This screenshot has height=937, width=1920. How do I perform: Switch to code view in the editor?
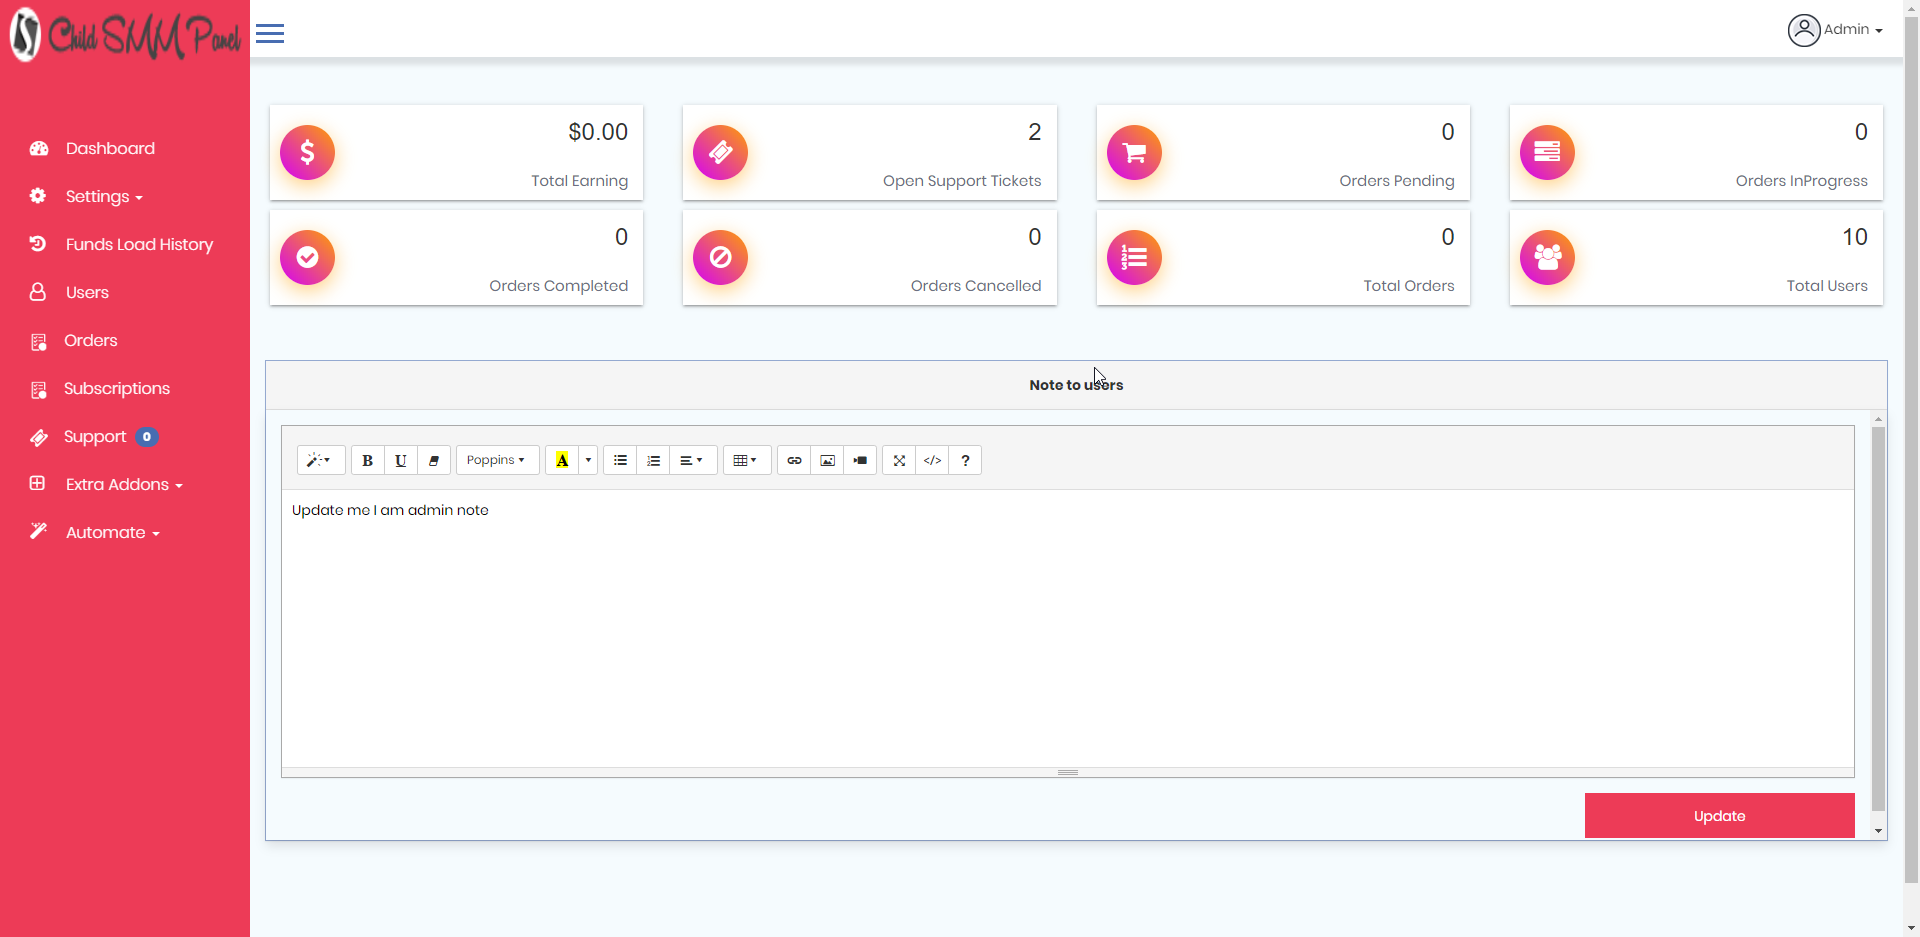point(932,460)
